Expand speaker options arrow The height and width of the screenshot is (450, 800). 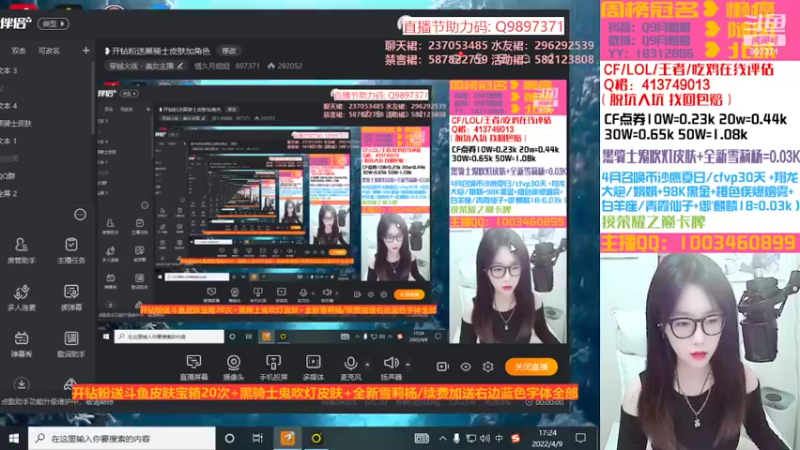click(x=408, y=364)
